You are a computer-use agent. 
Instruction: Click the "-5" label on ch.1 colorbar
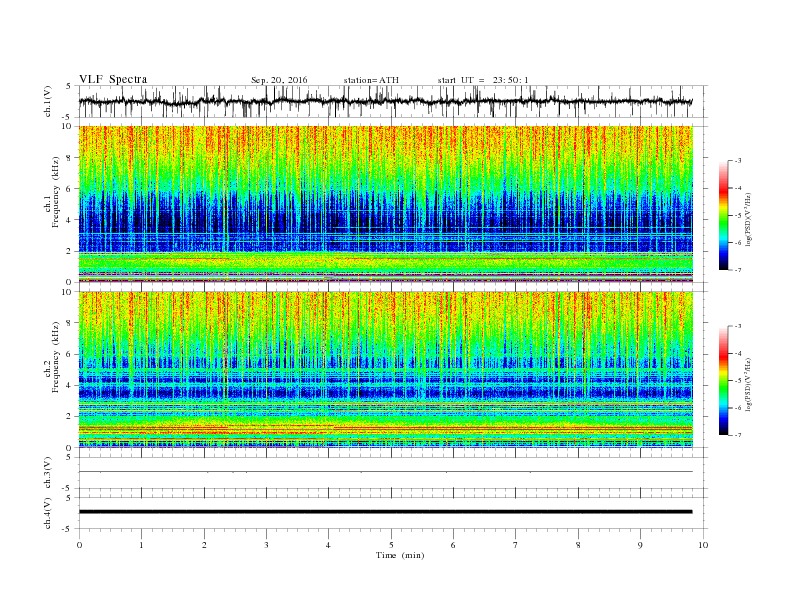[737, 216]
